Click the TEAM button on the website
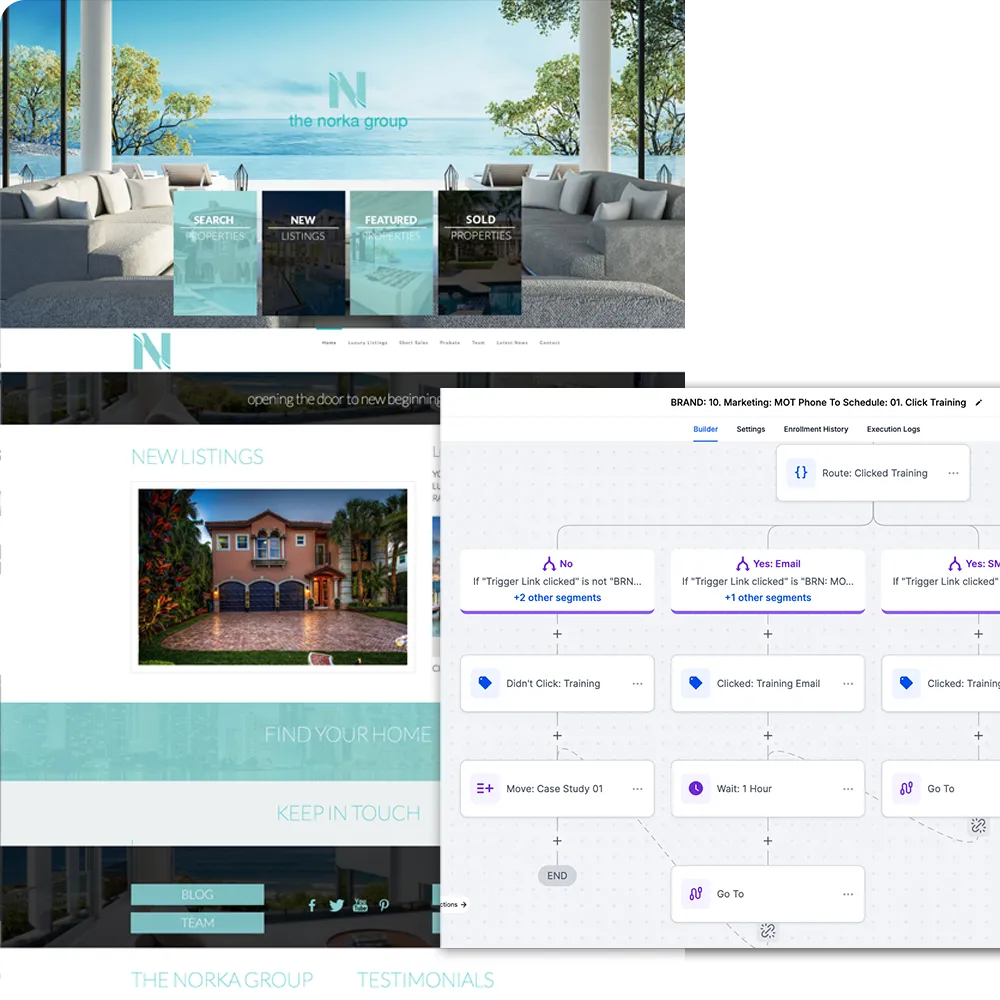 pyautogui.click(x=197, y=923)
